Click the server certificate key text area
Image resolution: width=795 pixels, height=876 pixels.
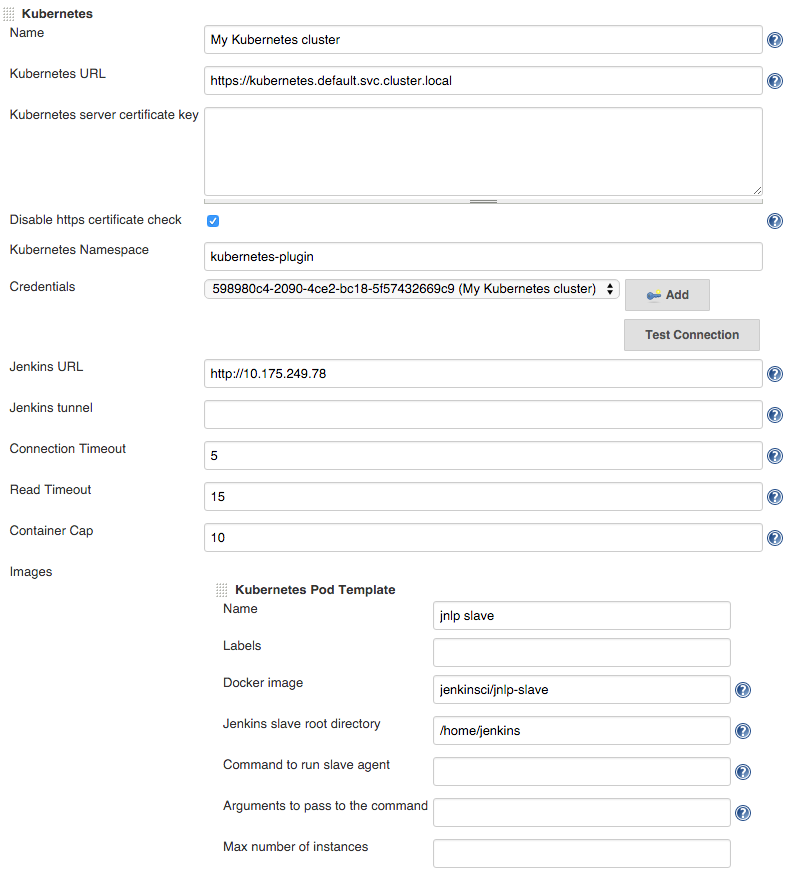(x=483, y=151)
